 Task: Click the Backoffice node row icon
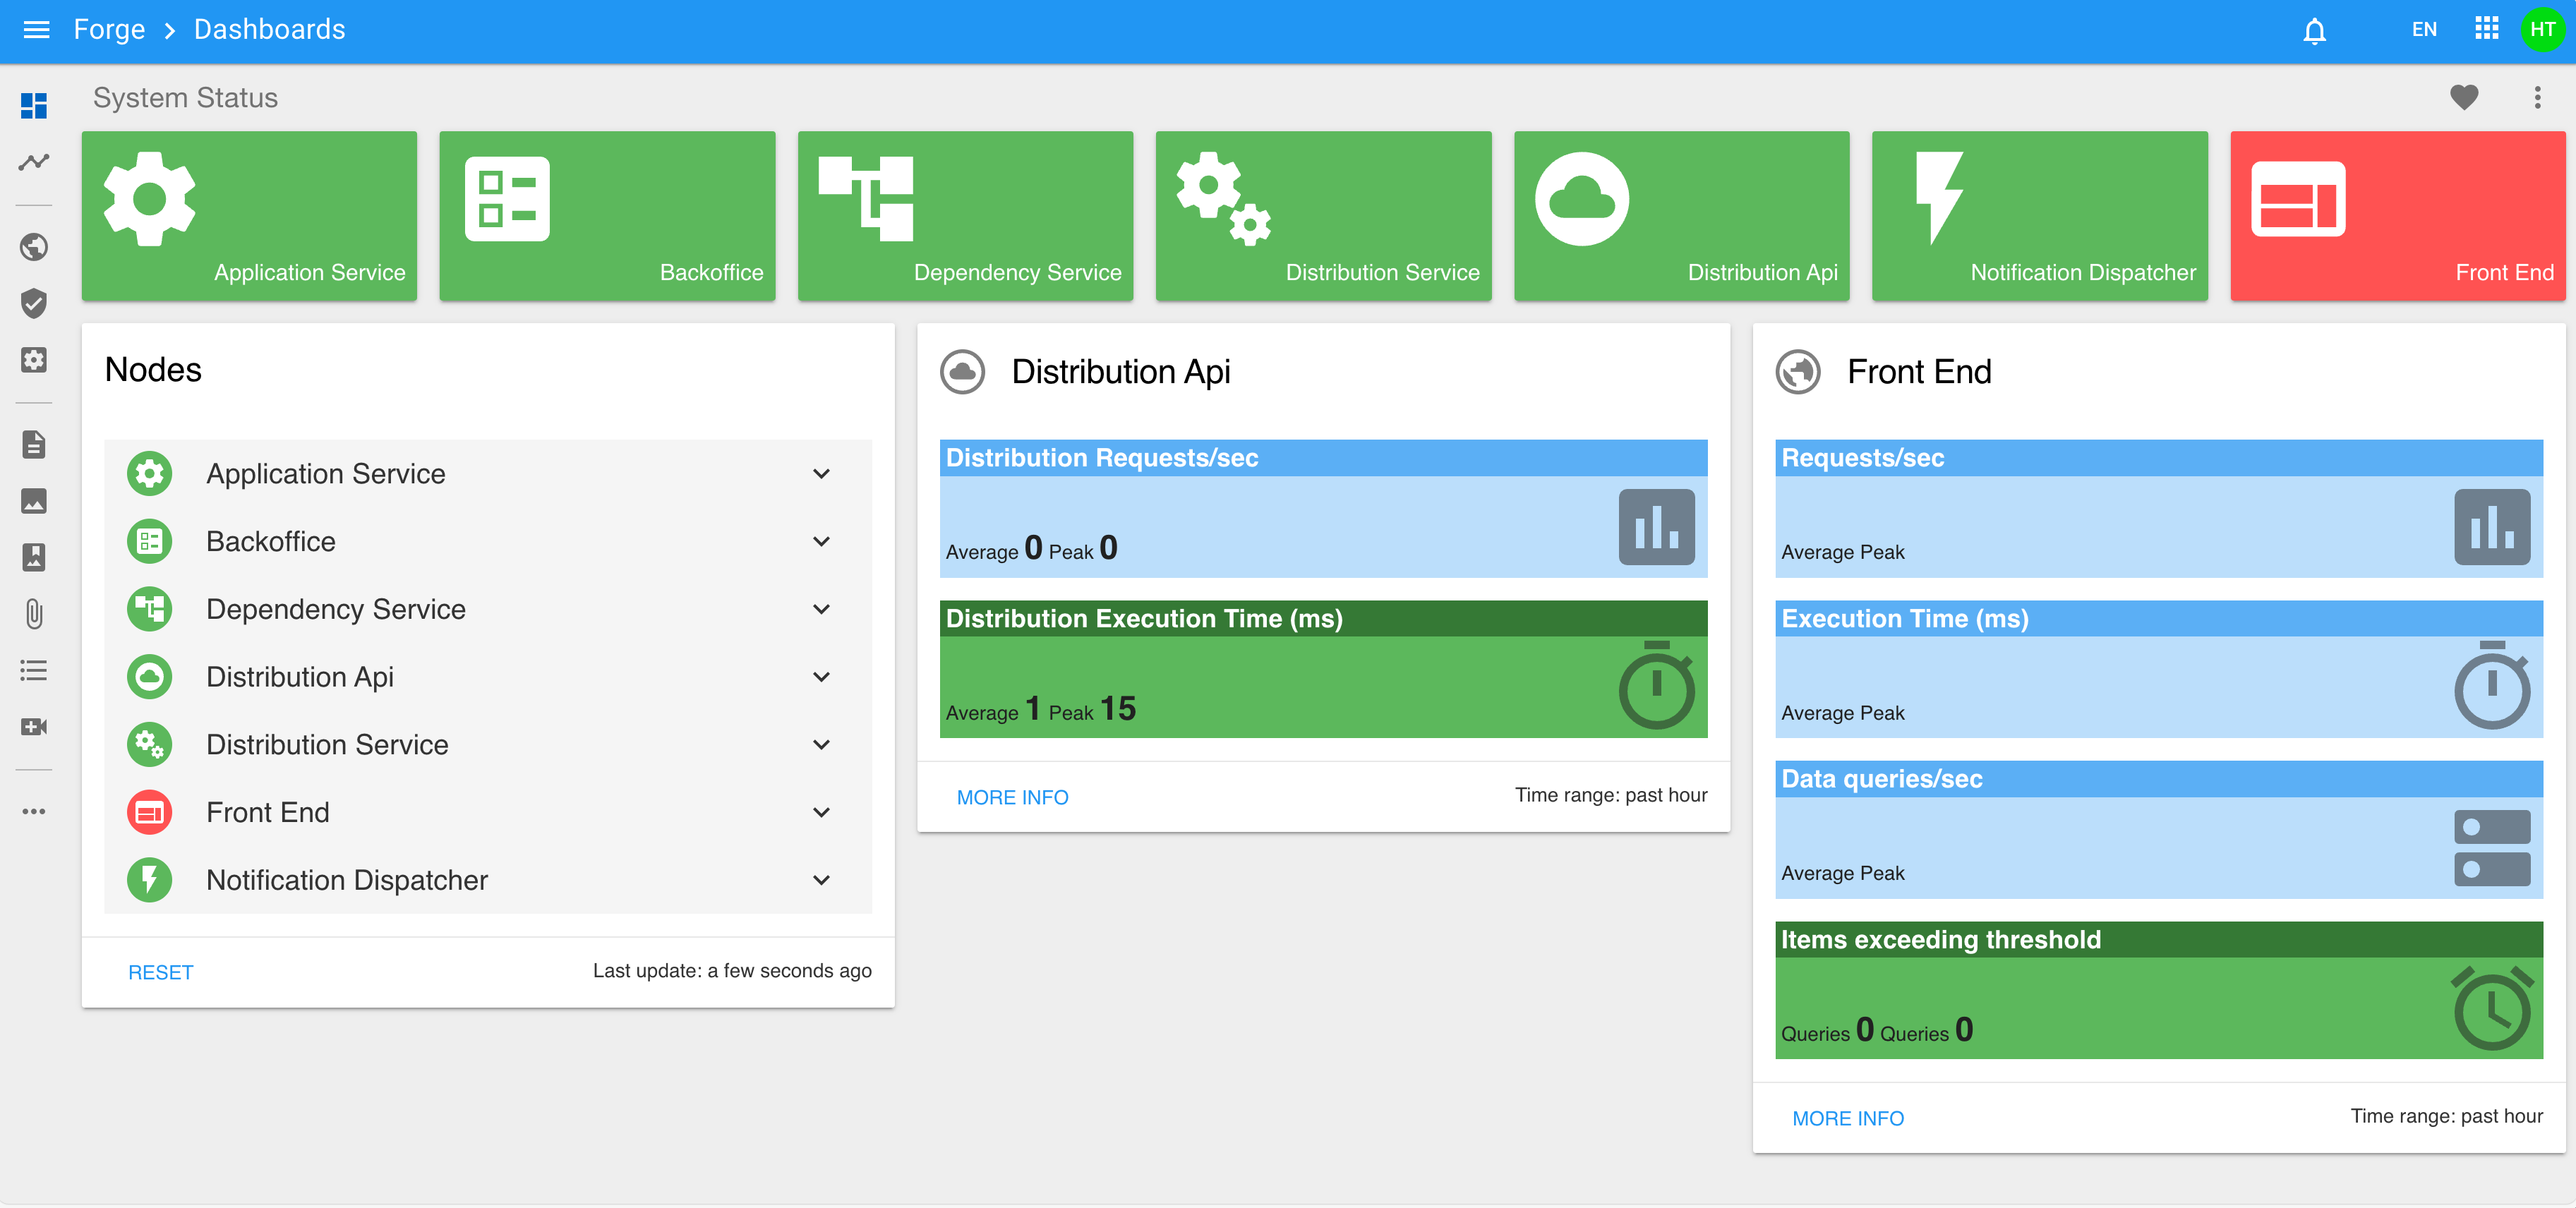[149, 542]
